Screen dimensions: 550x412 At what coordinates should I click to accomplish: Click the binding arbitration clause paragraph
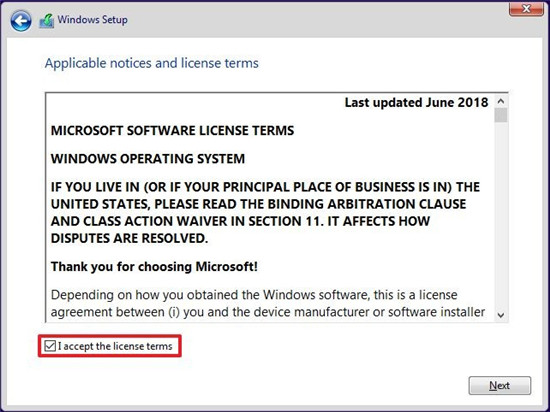(265, 212)
